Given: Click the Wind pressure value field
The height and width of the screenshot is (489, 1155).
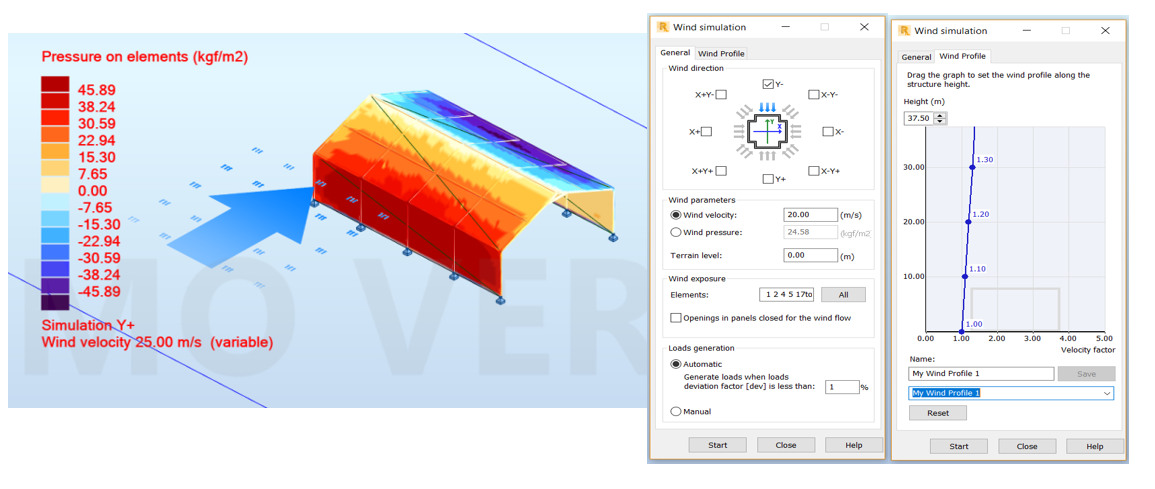Looking at the screenshot, I should click(811, 233).
